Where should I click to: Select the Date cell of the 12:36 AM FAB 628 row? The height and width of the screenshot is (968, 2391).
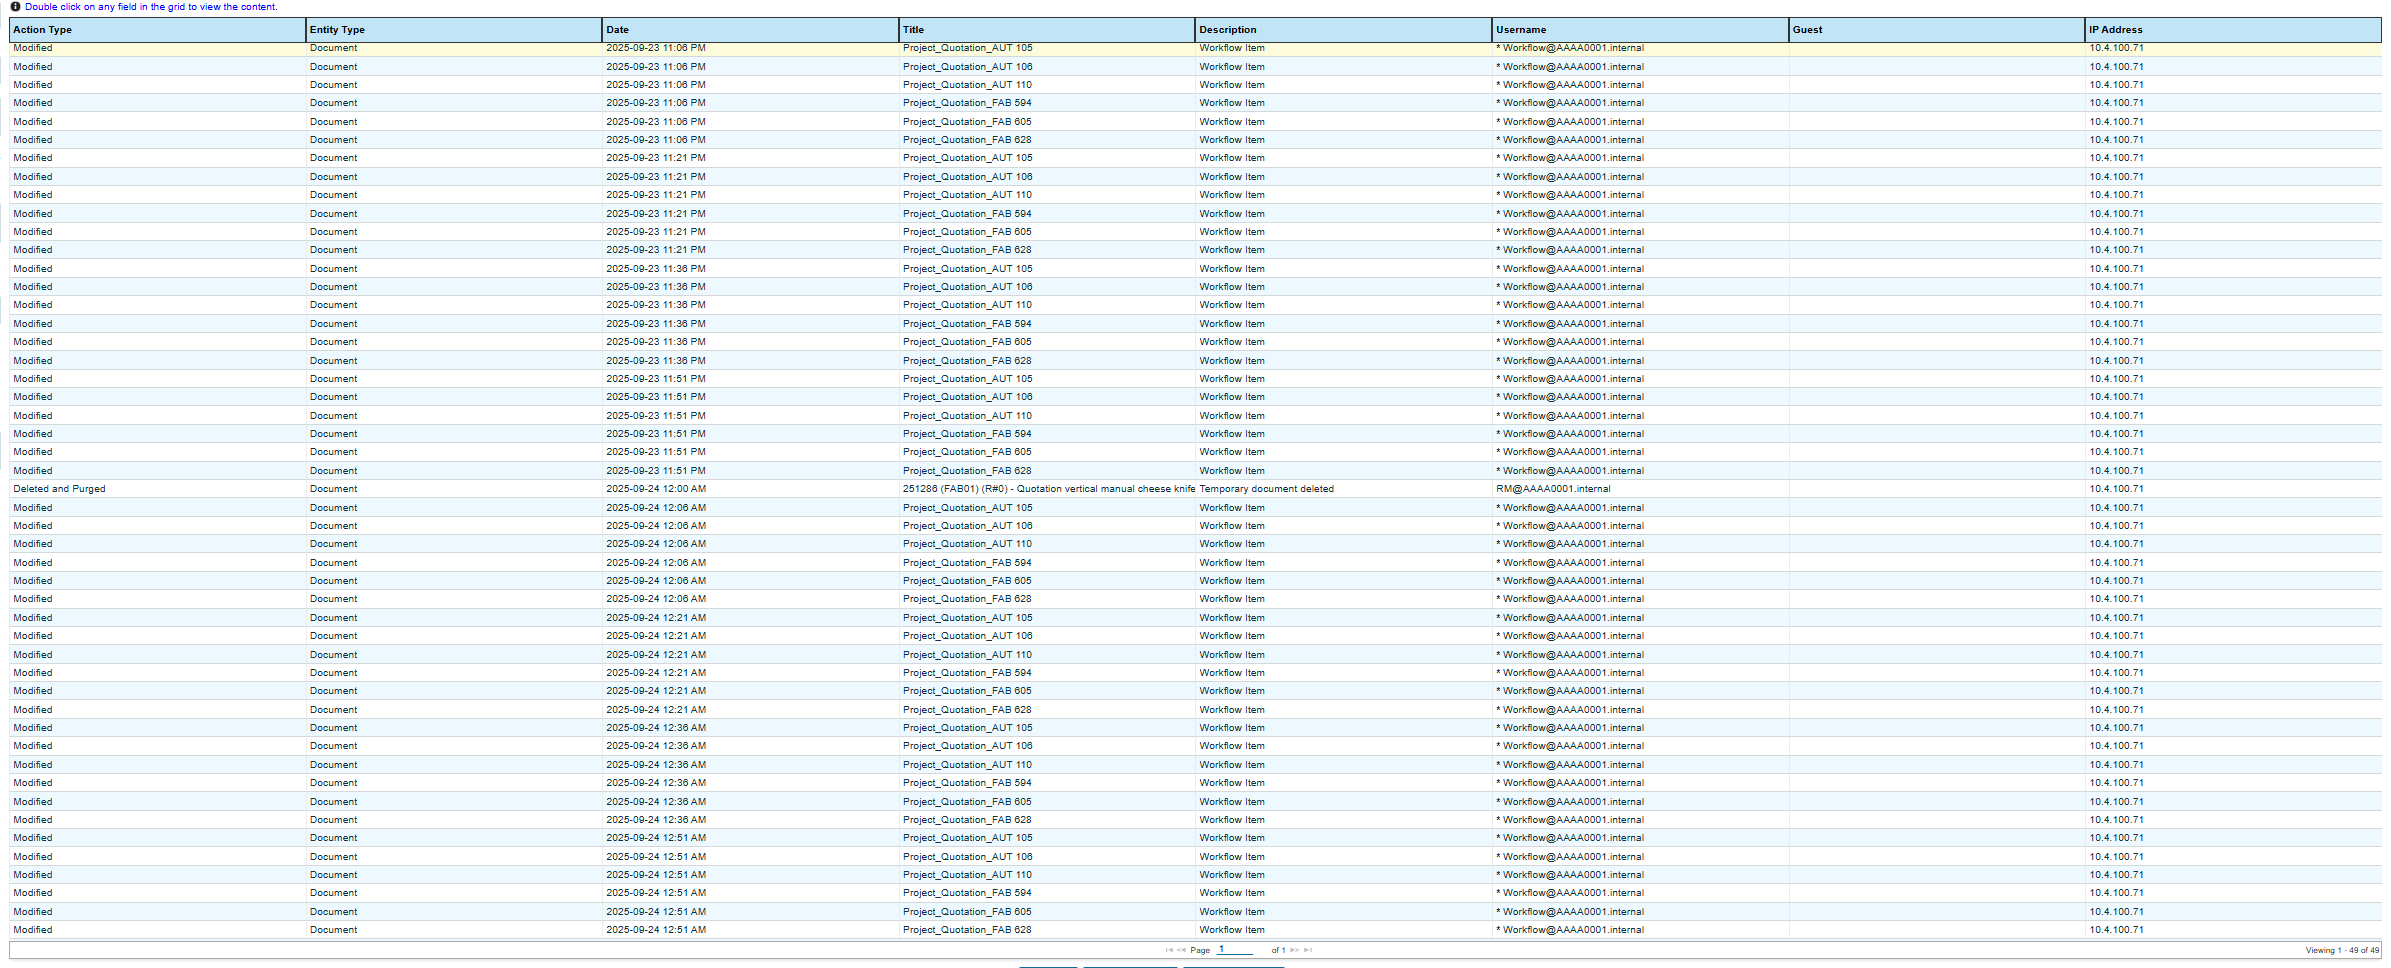[x=750, y=820]
